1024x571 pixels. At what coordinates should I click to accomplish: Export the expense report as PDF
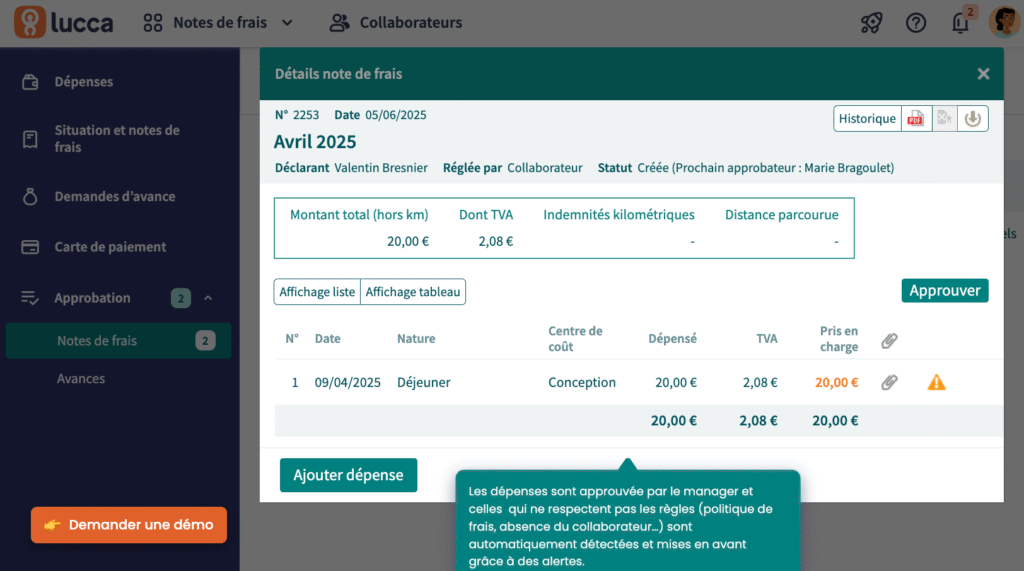coord(915,119)
